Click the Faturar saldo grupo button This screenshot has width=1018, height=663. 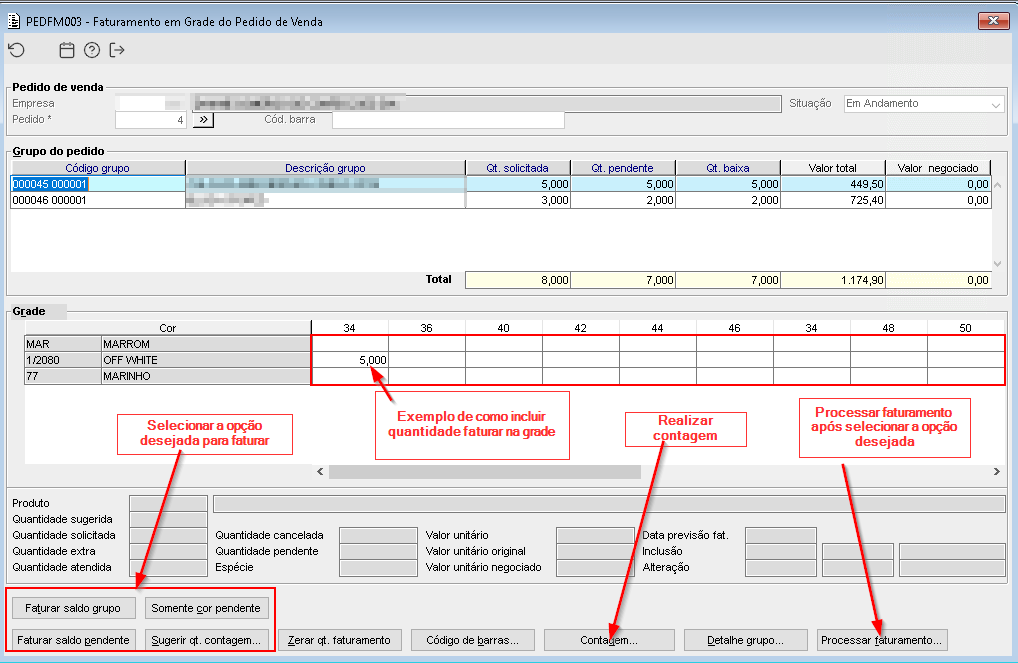point(73,608)
